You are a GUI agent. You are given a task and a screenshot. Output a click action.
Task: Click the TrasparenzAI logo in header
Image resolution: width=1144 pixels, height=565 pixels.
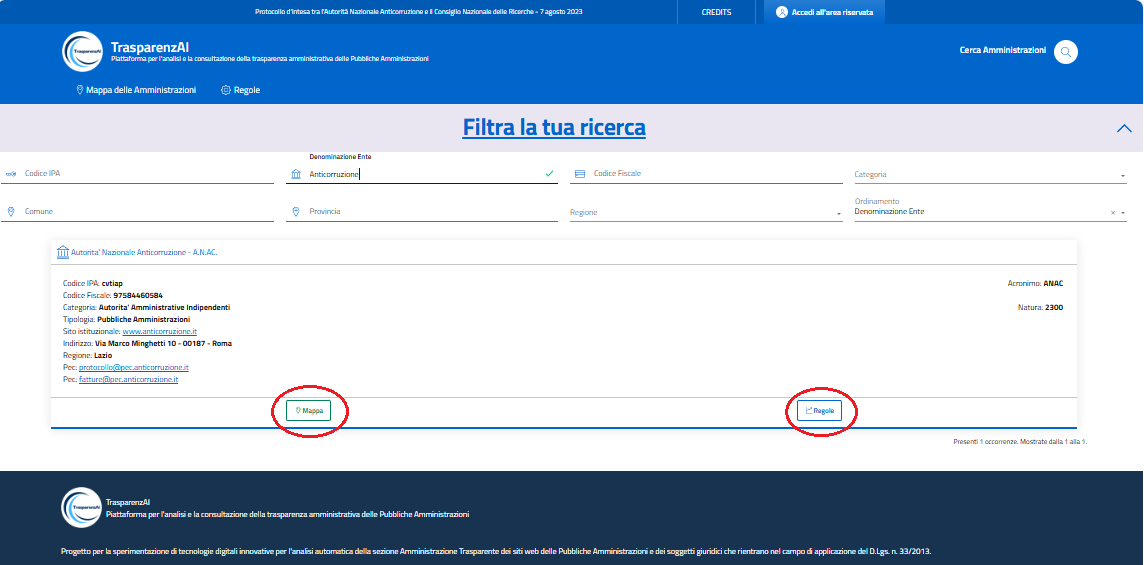pos(82,51)
